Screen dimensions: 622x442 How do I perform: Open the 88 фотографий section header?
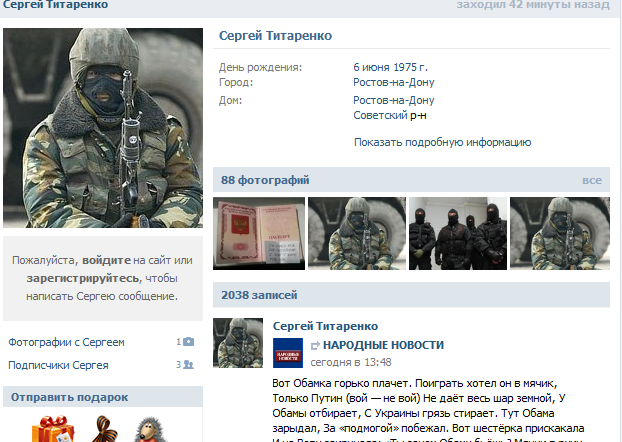(x=266, y=180)
